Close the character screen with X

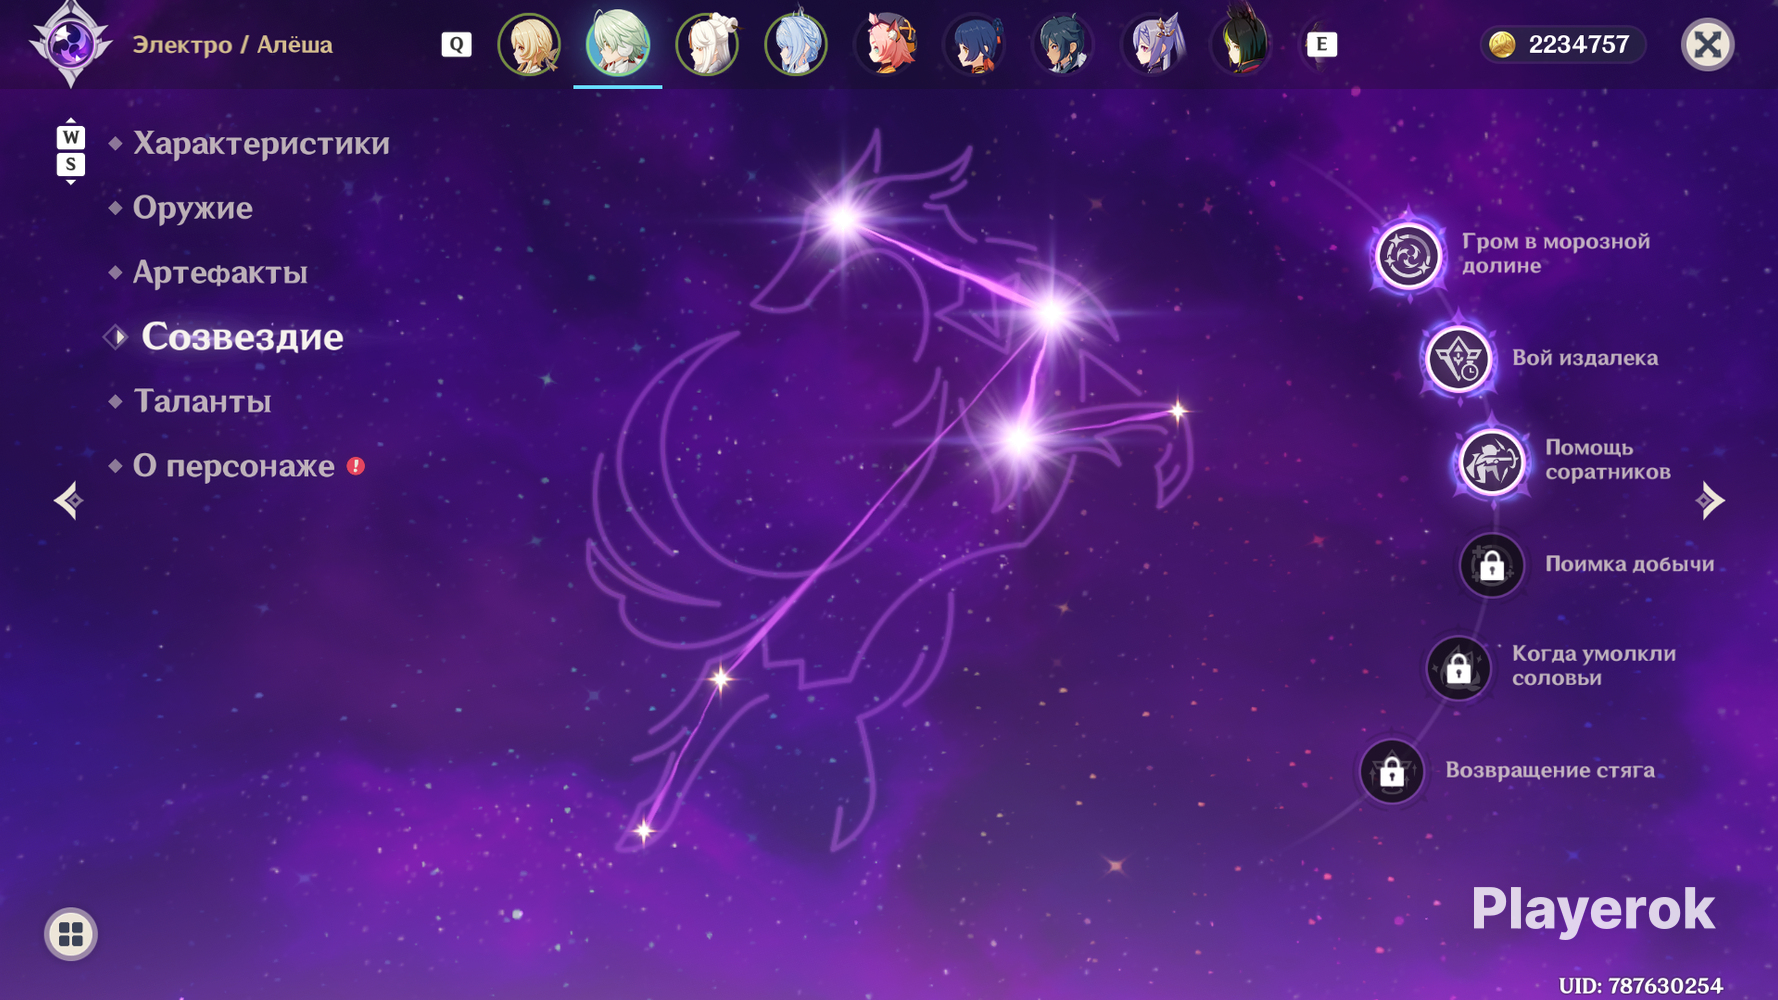1707,44
